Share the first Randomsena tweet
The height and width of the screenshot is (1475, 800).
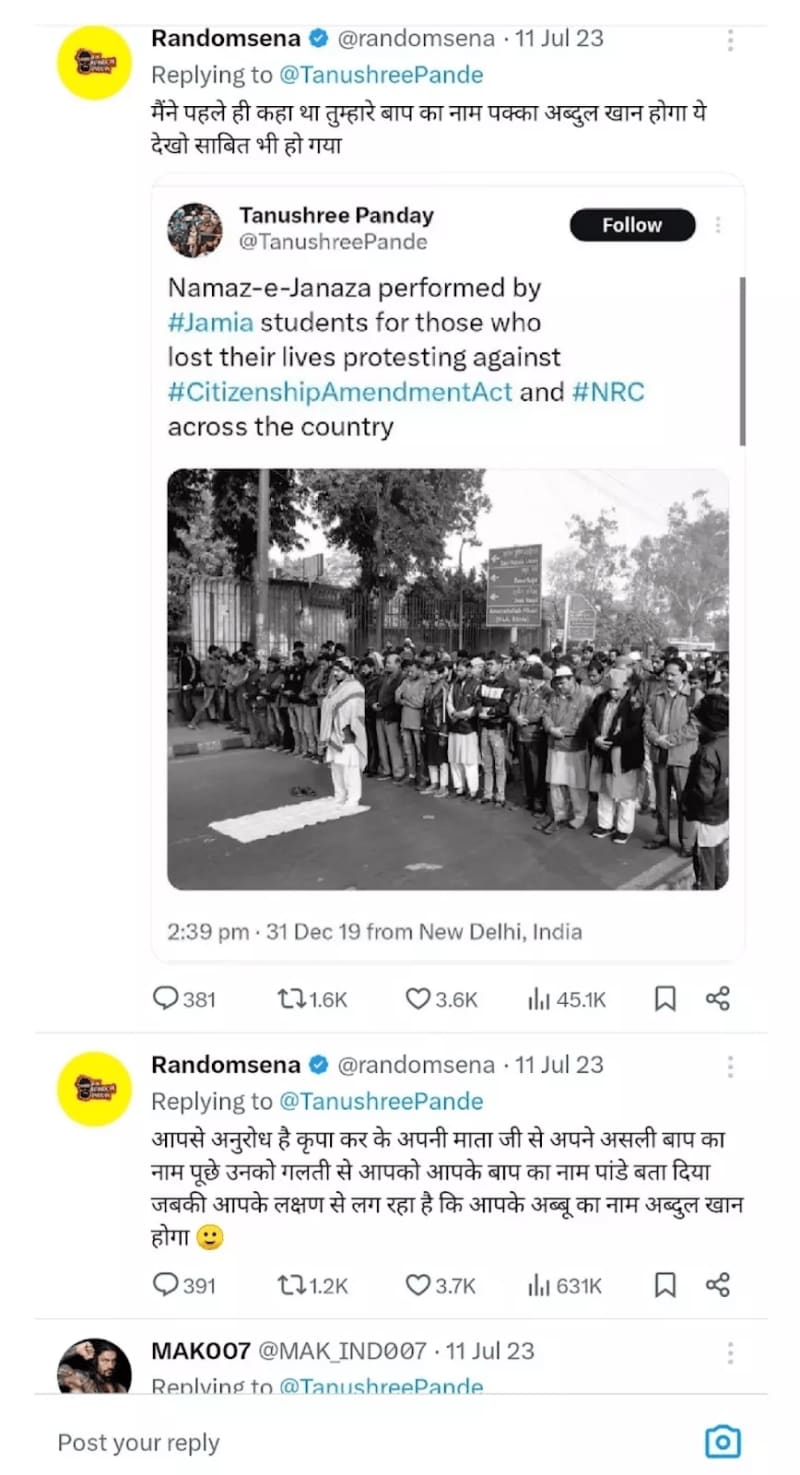pos(718,998)
